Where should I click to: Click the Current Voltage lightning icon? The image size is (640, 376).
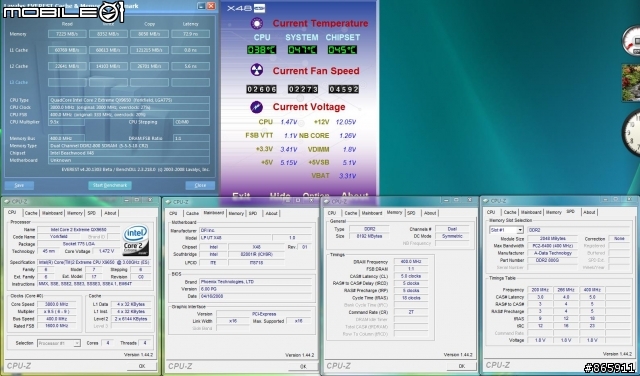coord(257,107)
